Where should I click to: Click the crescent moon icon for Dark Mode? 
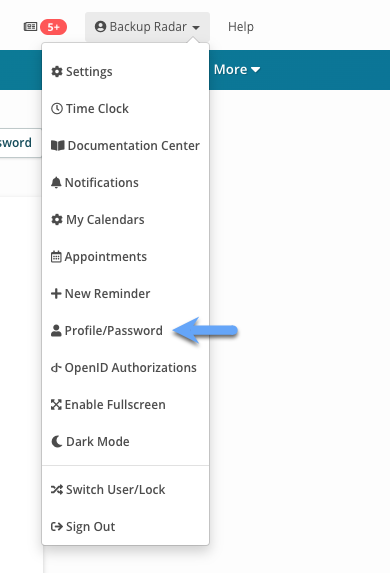57,441
